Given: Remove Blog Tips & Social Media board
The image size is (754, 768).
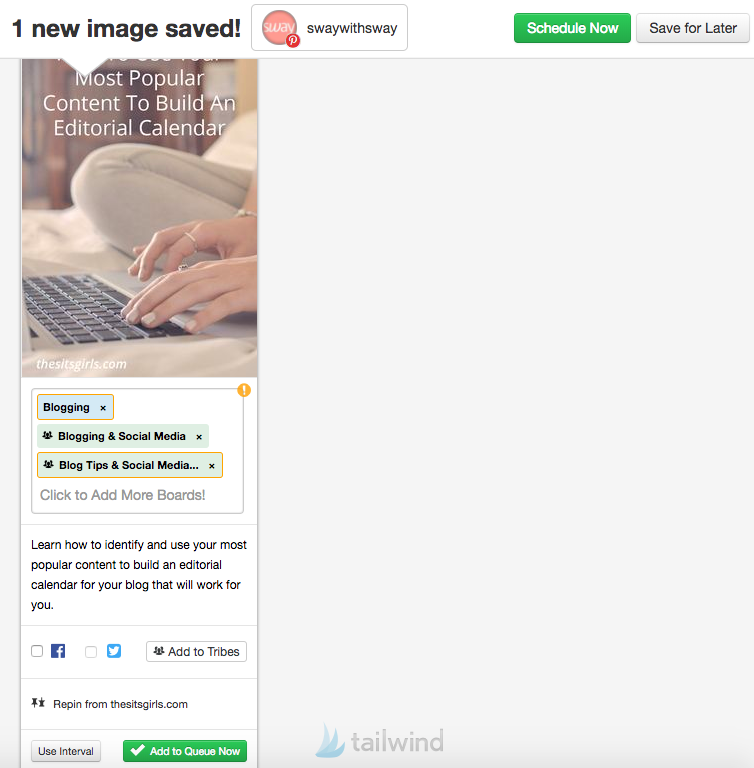Looking at the screenshot, I should click(212, 466).
